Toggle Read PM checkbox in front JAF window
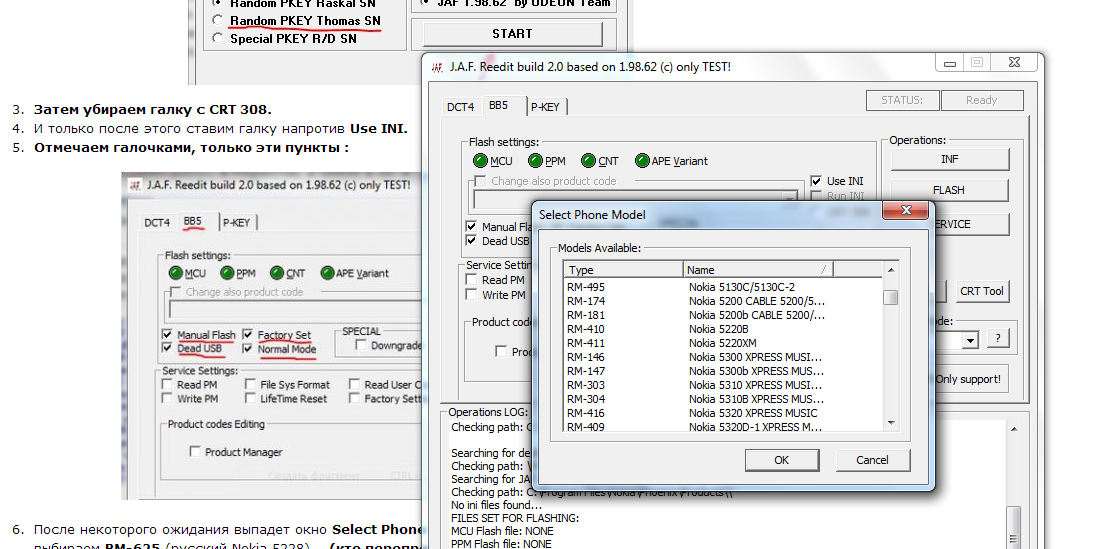Screen dimensions: 1114x549 tap(471, 280)
